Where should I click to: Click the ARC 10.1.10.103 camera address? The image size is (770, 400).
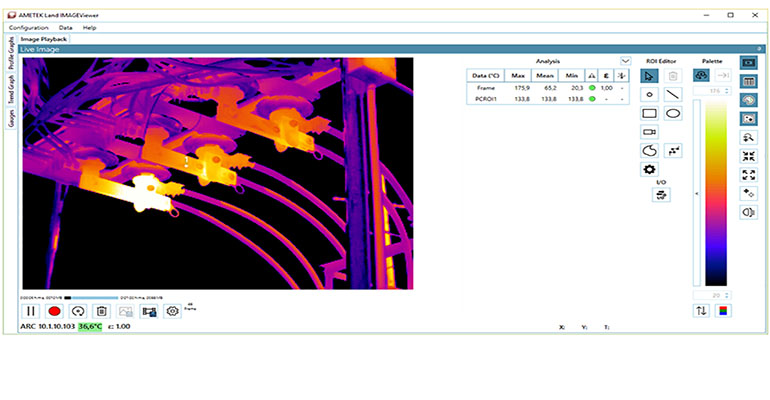[x=47, y=326]
